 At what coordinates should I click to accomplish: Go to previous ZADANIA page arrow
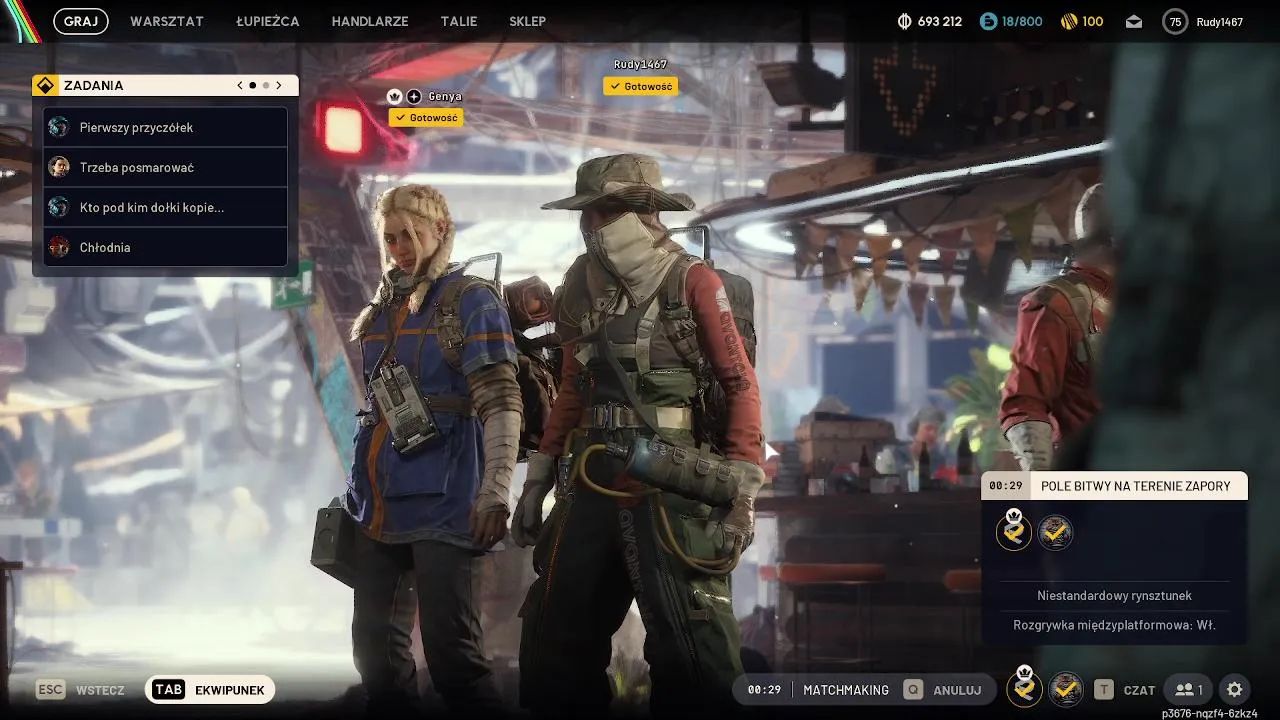tap(240, 85)
